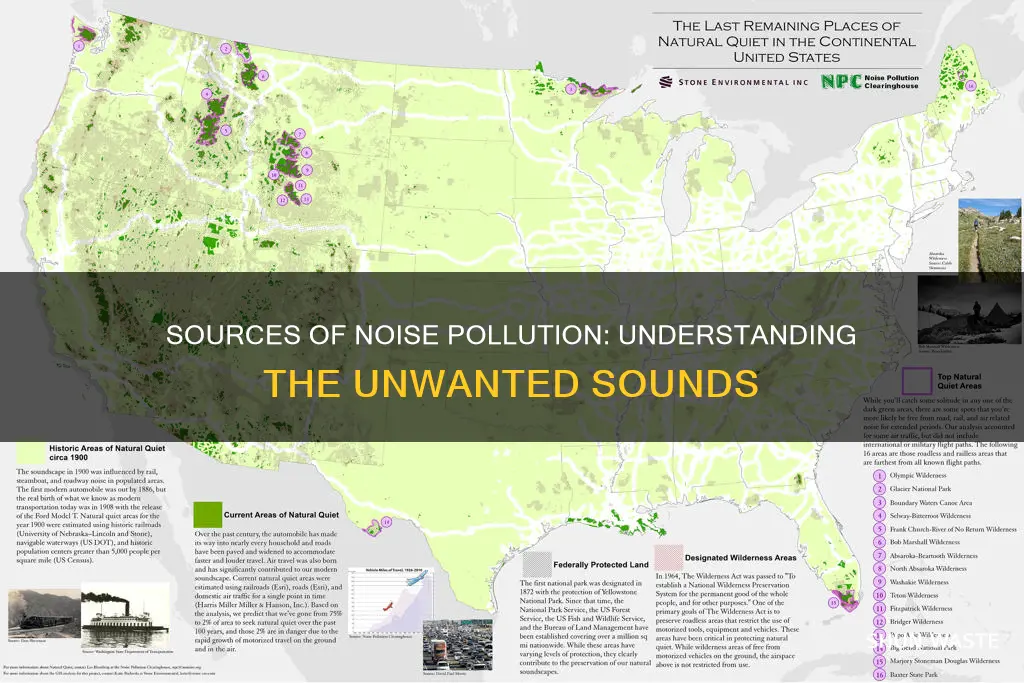
Task: Click the Historic Areas of Natural Quiet swatch
Action: [x=30, y=452]
